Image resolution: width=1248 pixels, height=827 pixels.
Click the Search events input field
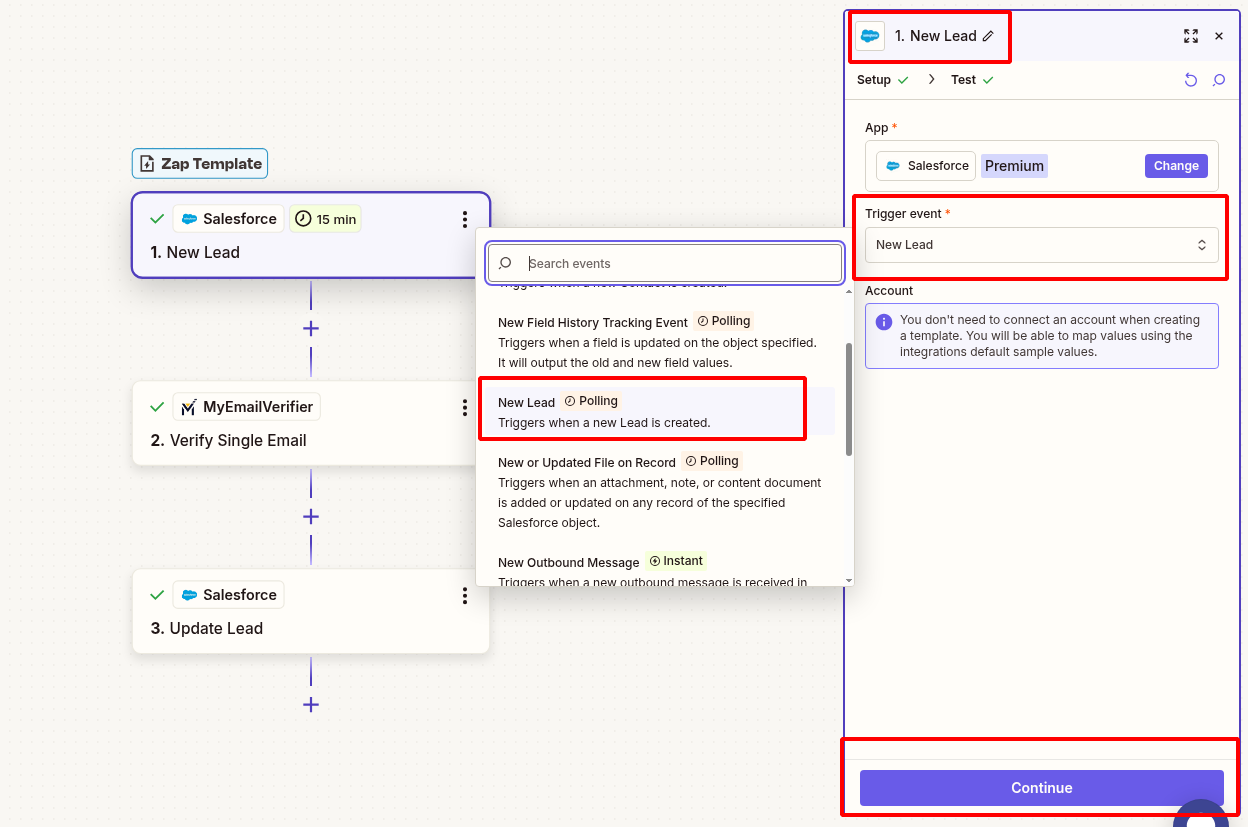tap(665, 263)
